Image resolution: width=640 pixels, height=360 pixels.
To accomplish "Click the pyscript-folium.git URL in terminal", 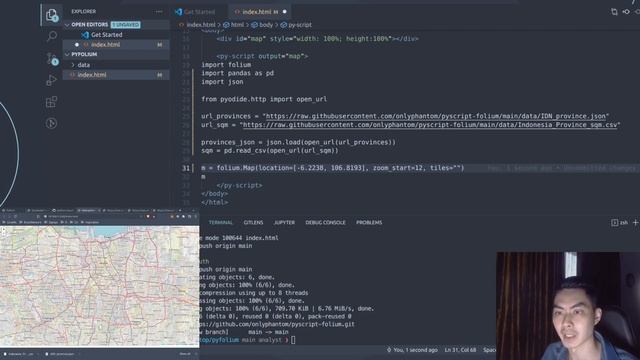I will [x=278, y=324].
